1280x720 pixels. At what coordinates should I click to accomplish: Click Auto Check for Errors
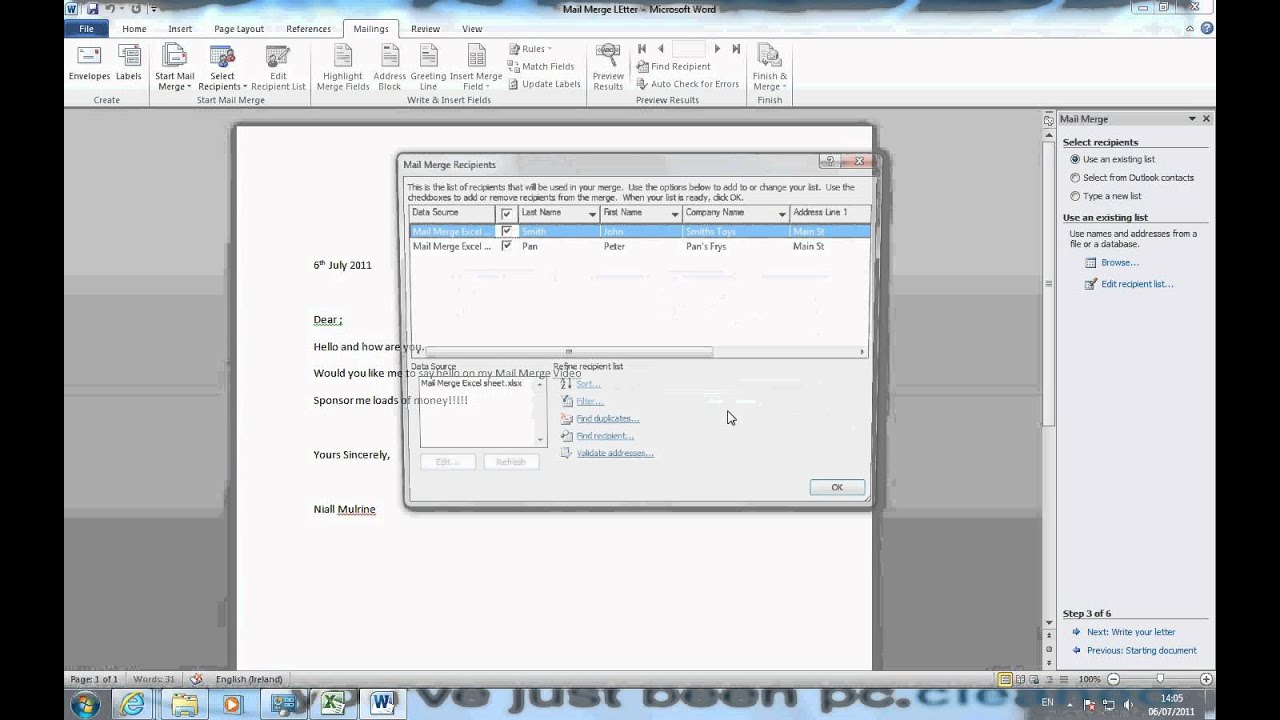pos(687,84)
